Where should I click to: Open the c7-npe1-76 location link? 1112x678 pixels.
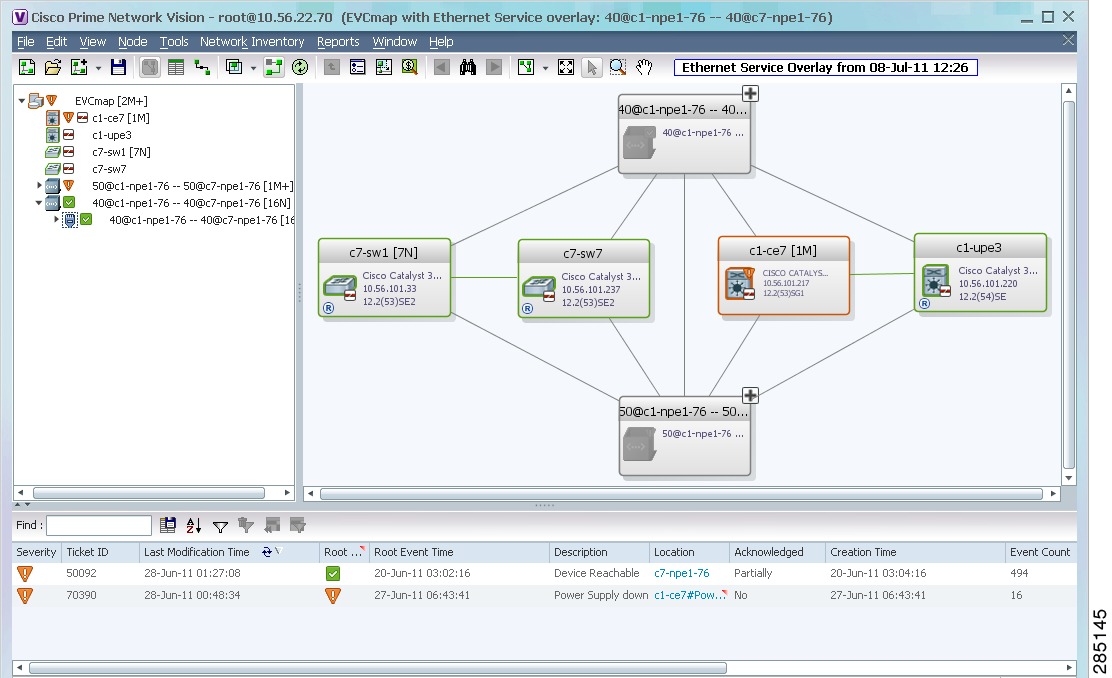(x=682, y=573)
